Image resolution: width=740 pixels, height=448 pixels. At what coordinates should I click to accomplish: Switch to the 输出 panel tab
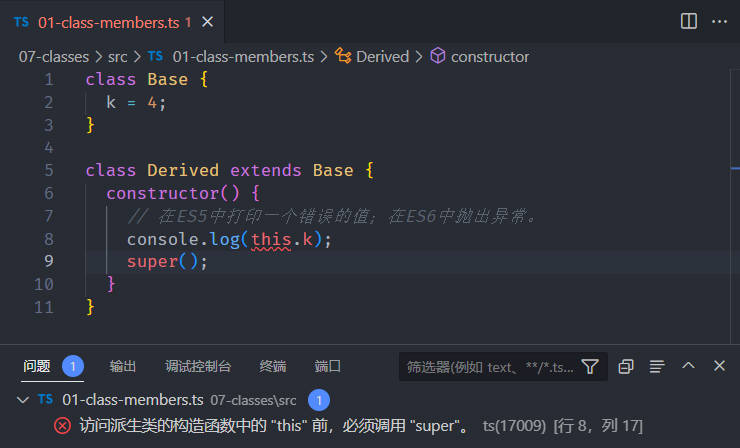[x=123, y=366]
